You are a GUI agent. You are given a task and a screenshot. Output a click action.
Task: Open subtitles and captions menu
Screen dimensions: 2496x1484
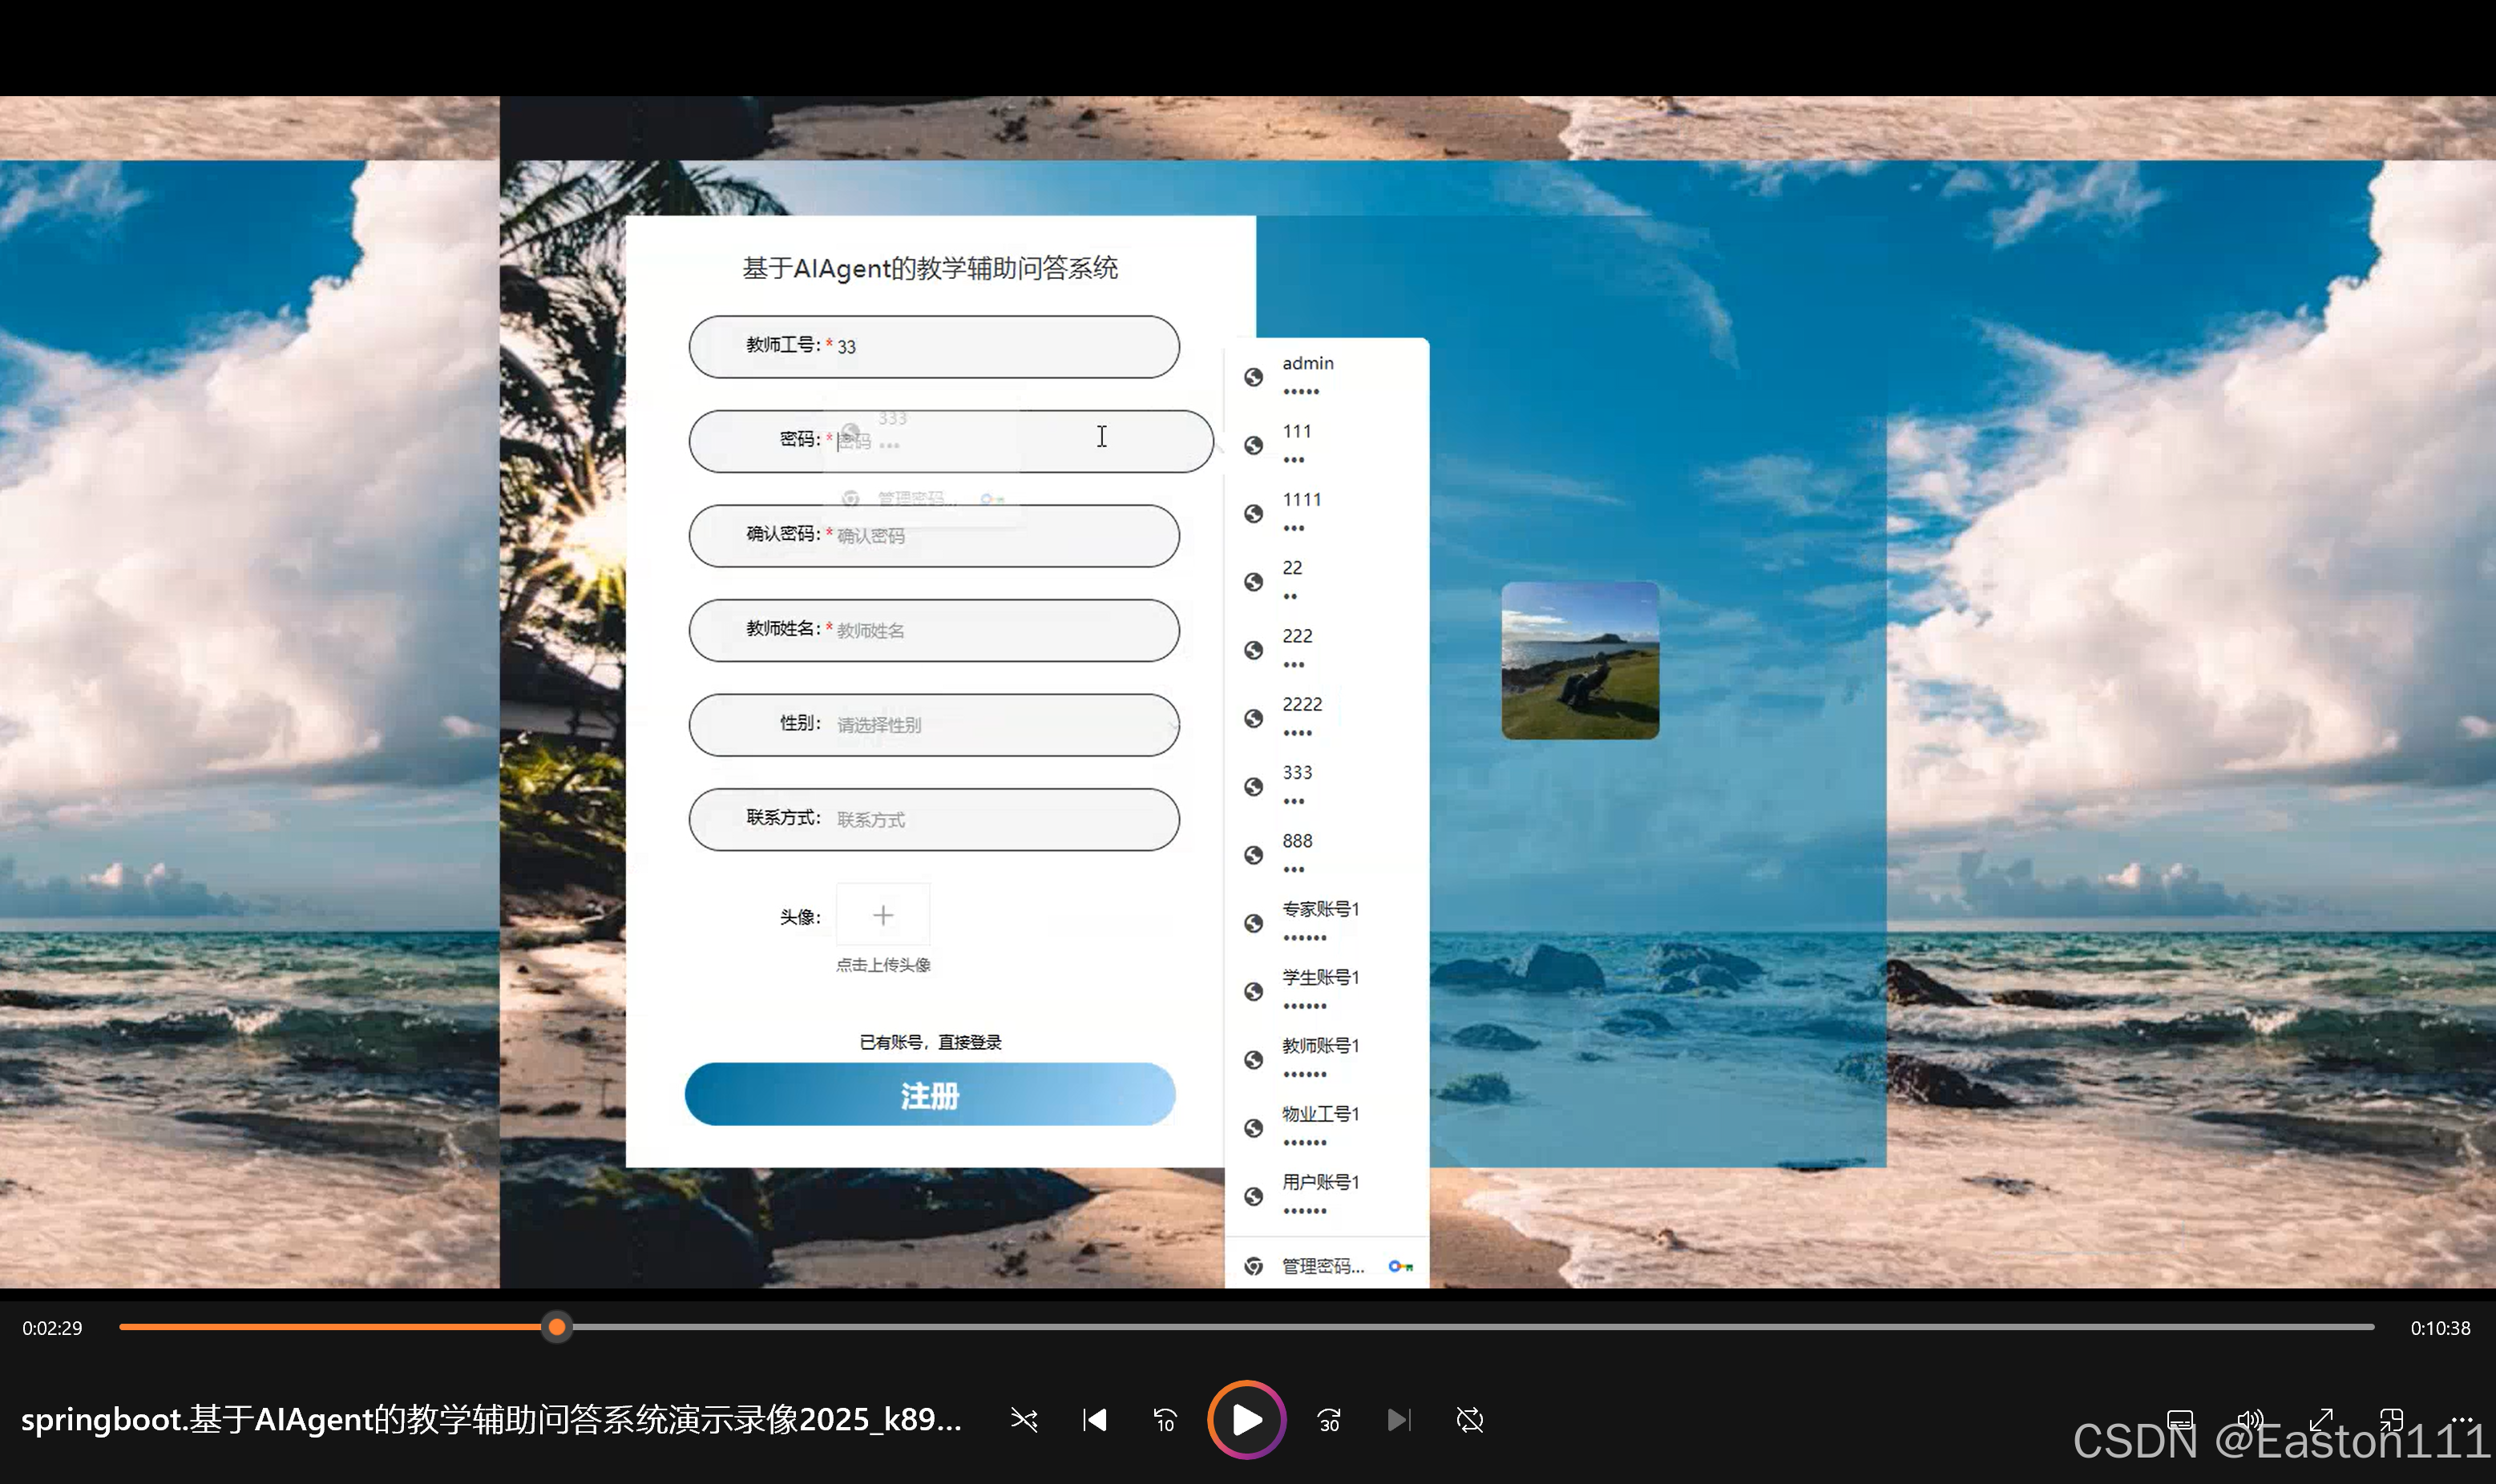click(2180, 1420)
